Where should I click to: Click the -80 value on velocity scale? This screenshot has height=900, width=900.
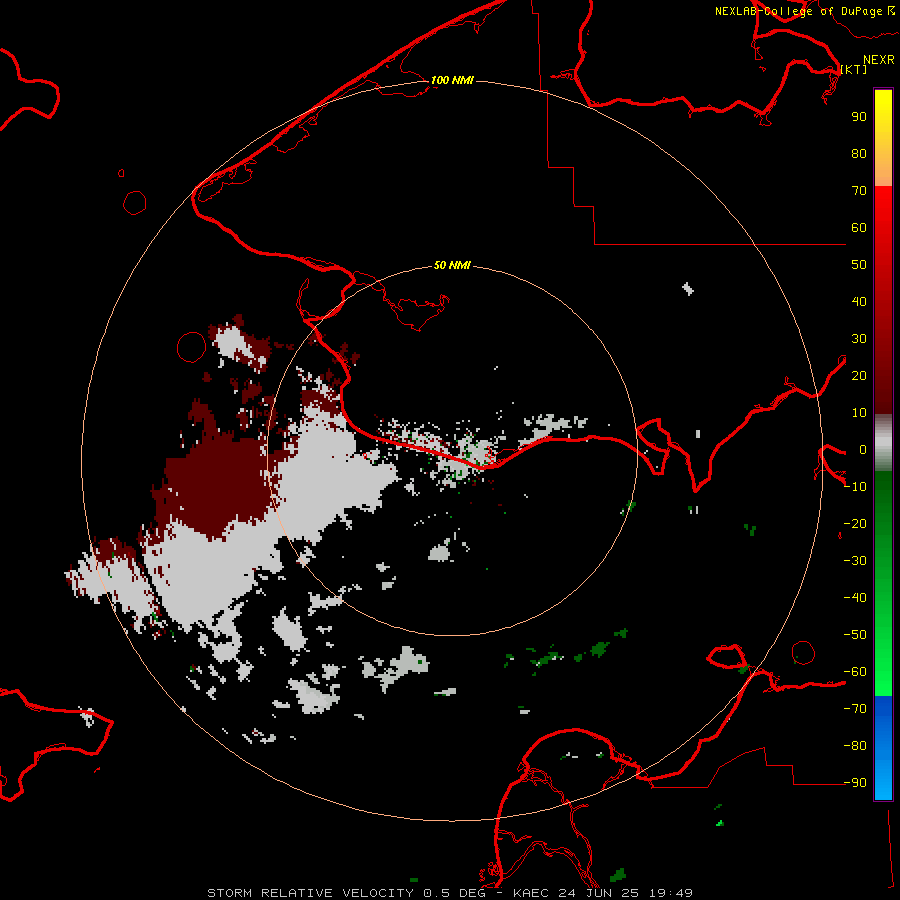click(x=855, y=746)
